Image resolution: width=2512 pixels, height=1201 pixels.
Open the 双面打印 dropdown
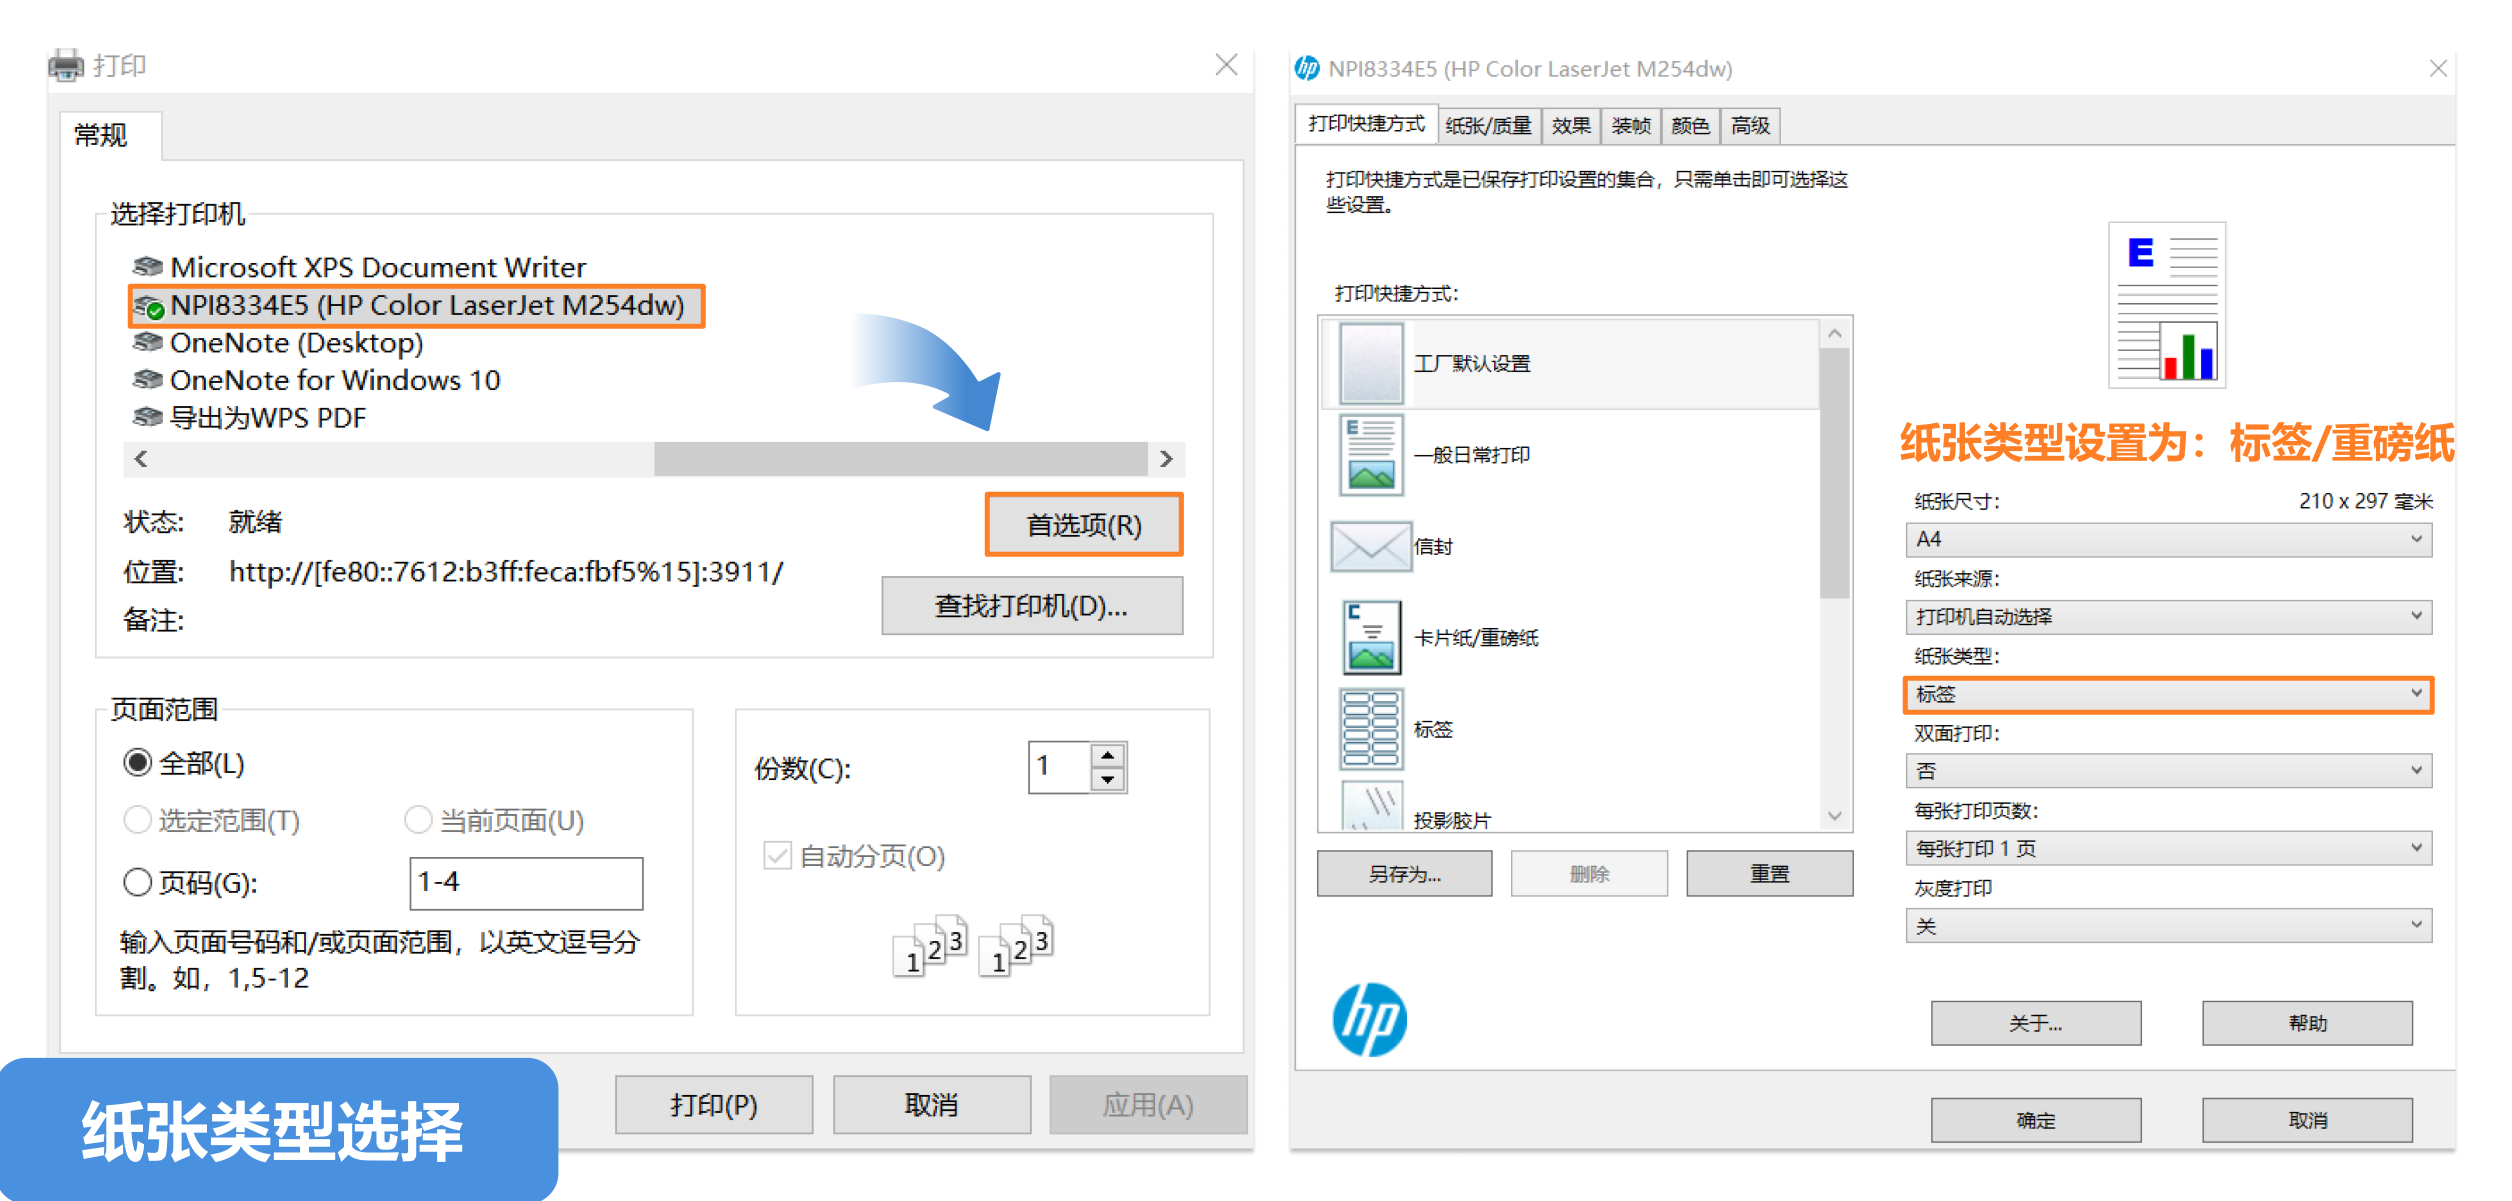pos(2168,771)
